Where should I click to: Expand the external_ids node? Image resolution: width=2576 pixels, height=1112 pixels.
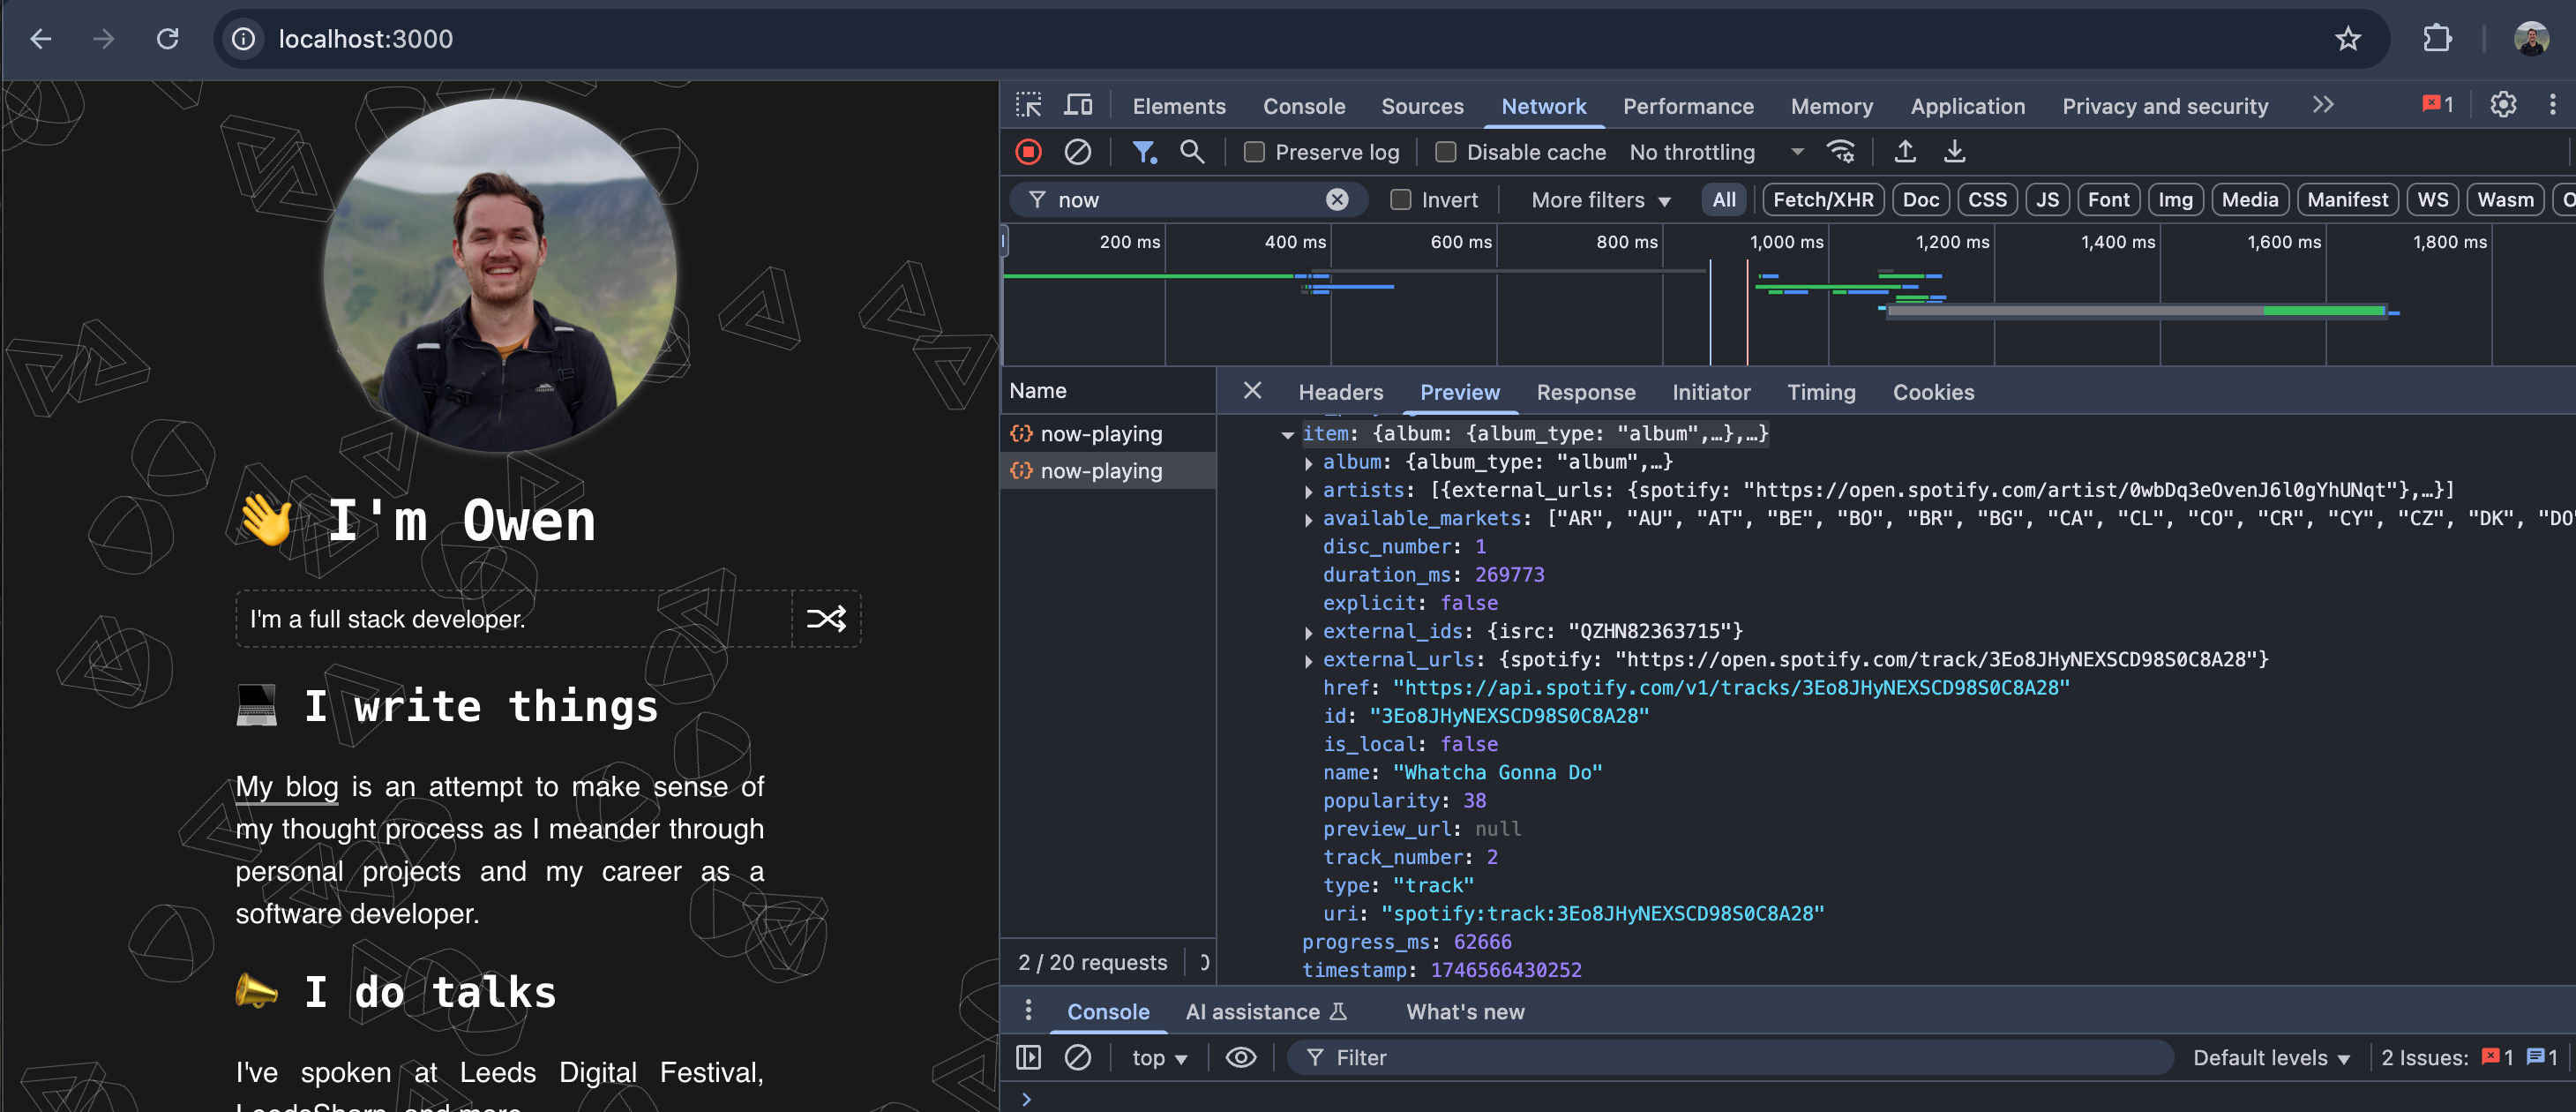tap(1308, 632)
